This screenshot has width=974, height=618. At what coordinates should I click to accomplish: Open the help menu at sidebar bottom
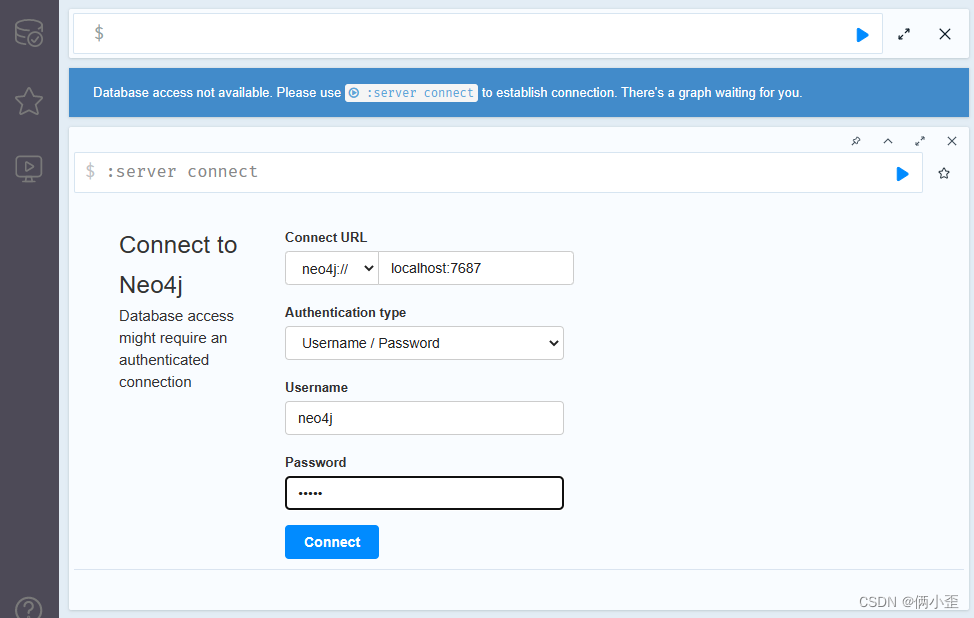(x=29, y=606)
